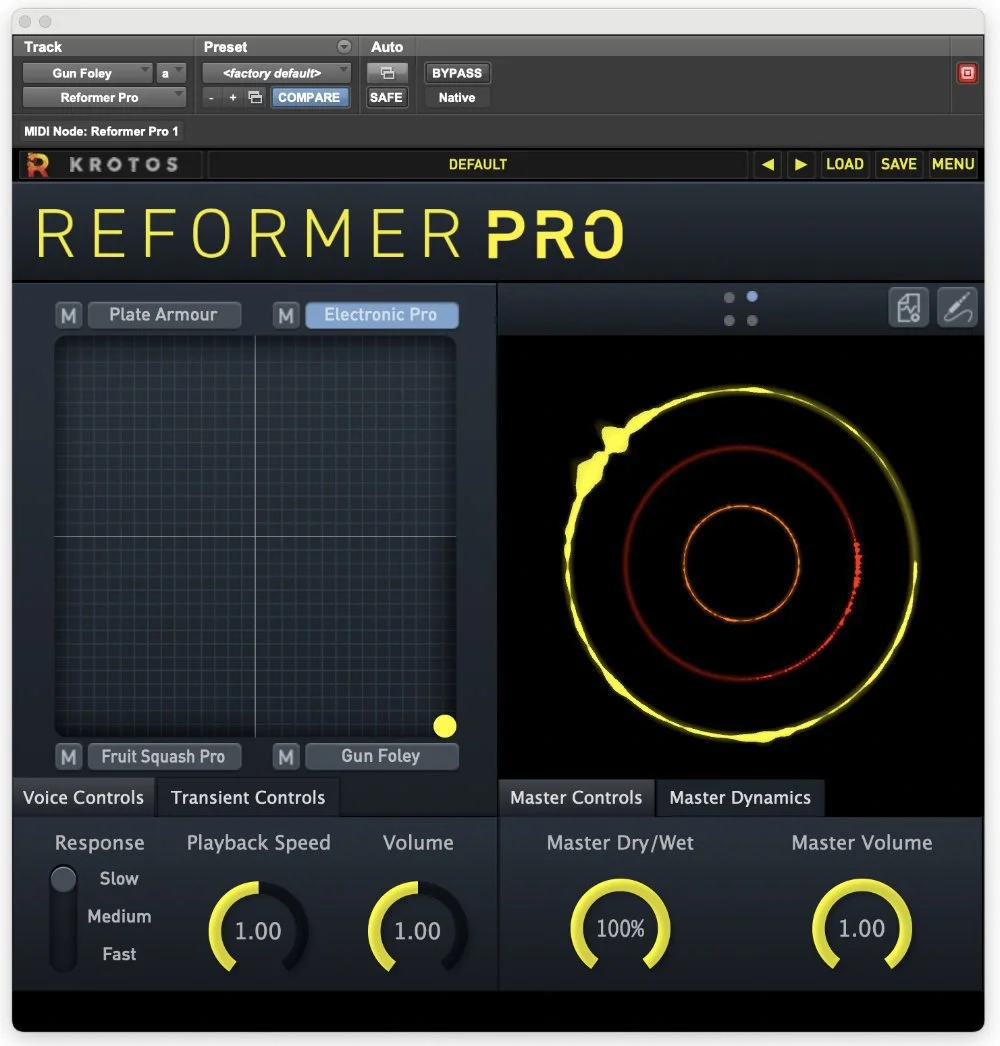Click the circular waveform visualizer
Viewport: 1000px width, 1046px height.
740,564
